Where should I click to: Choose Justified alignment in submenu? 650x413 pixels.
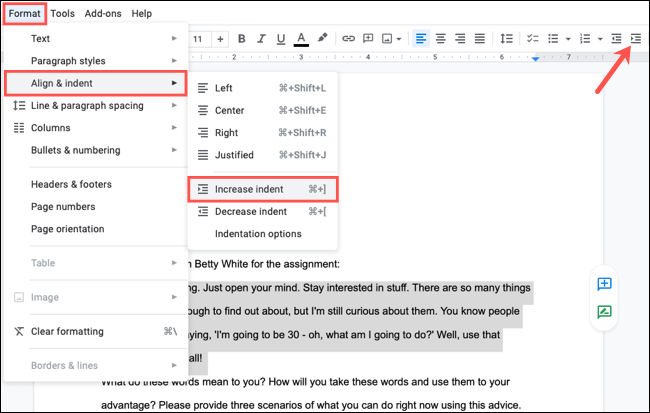262,155
